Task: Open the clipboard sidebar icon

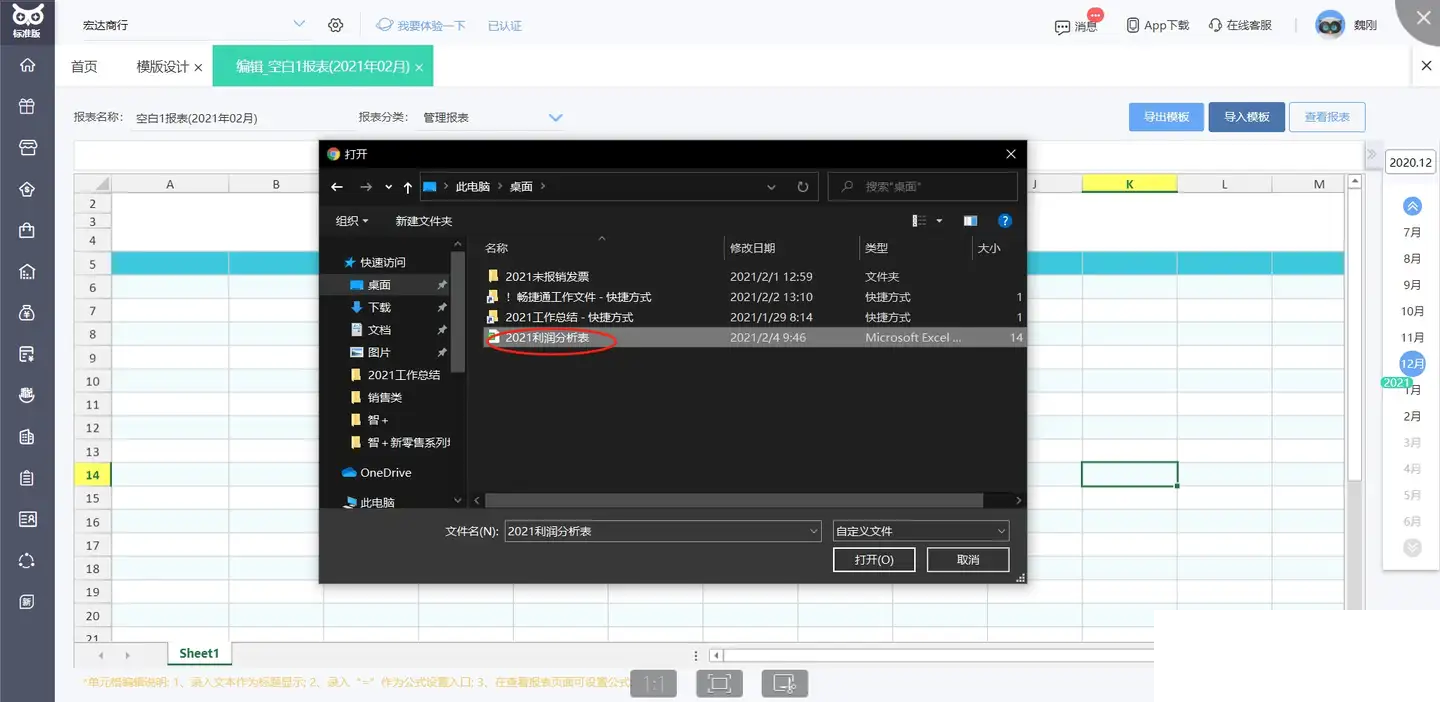Action: 27,478
